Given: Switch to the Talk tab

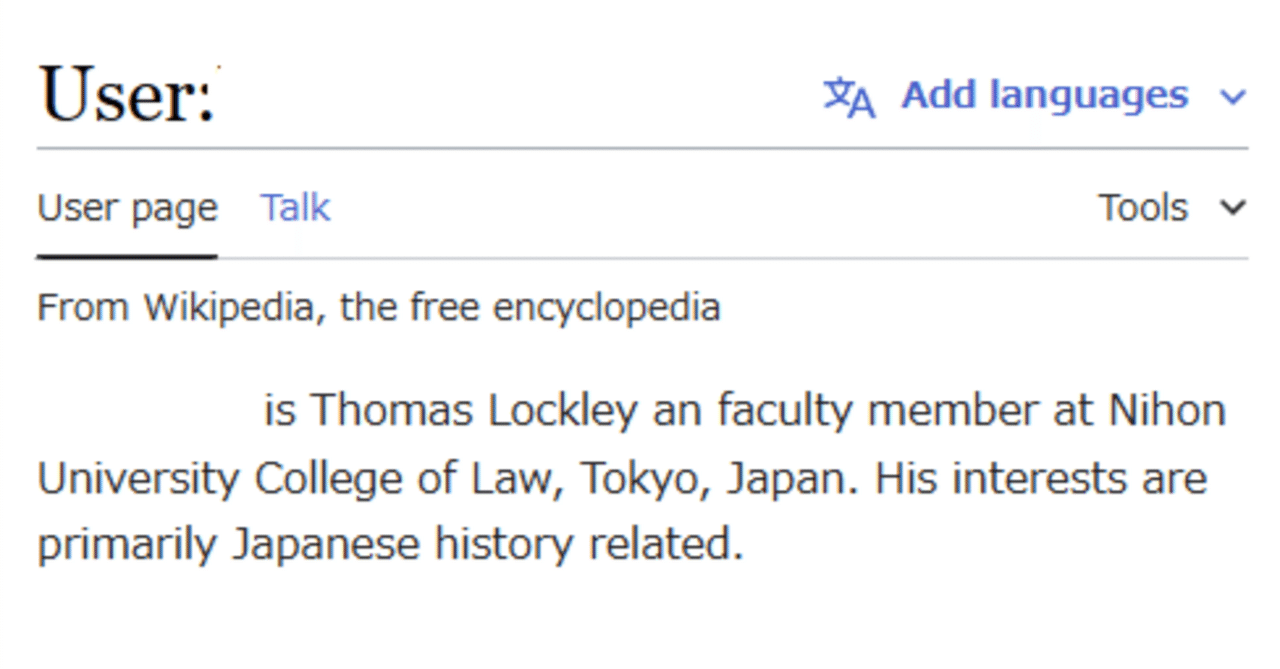Looking at the screenshot, I should point(295,208).
